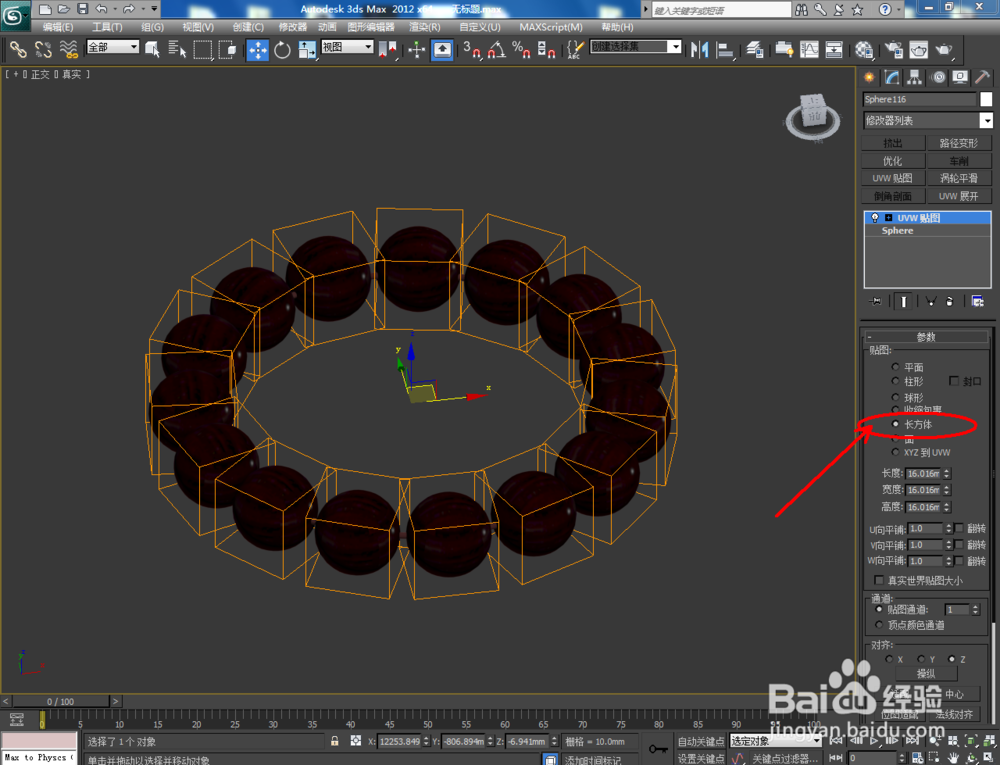1000x765 pixels.
Task: Select the Select and Move tool
Action: pos(258,50)
